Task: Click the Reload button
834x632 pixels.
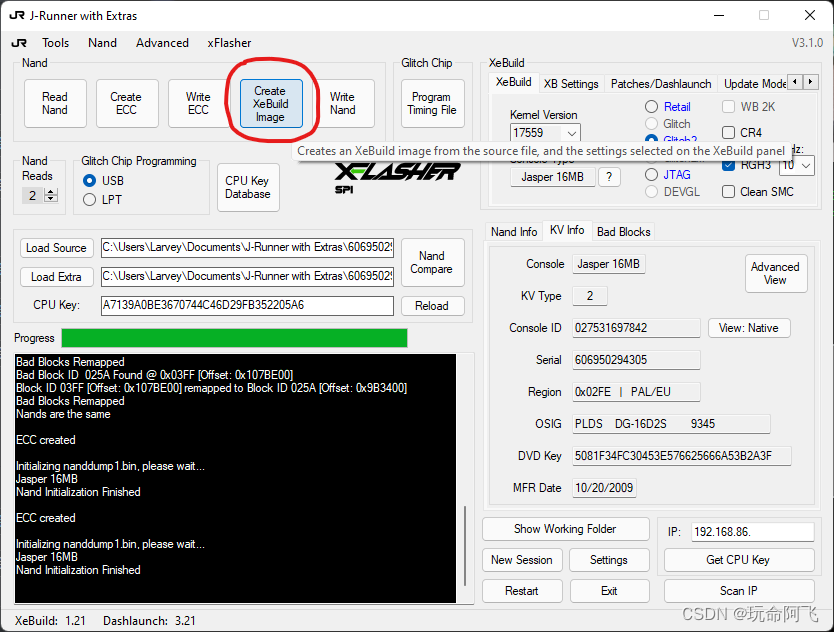Action: [x=432, y=306]
